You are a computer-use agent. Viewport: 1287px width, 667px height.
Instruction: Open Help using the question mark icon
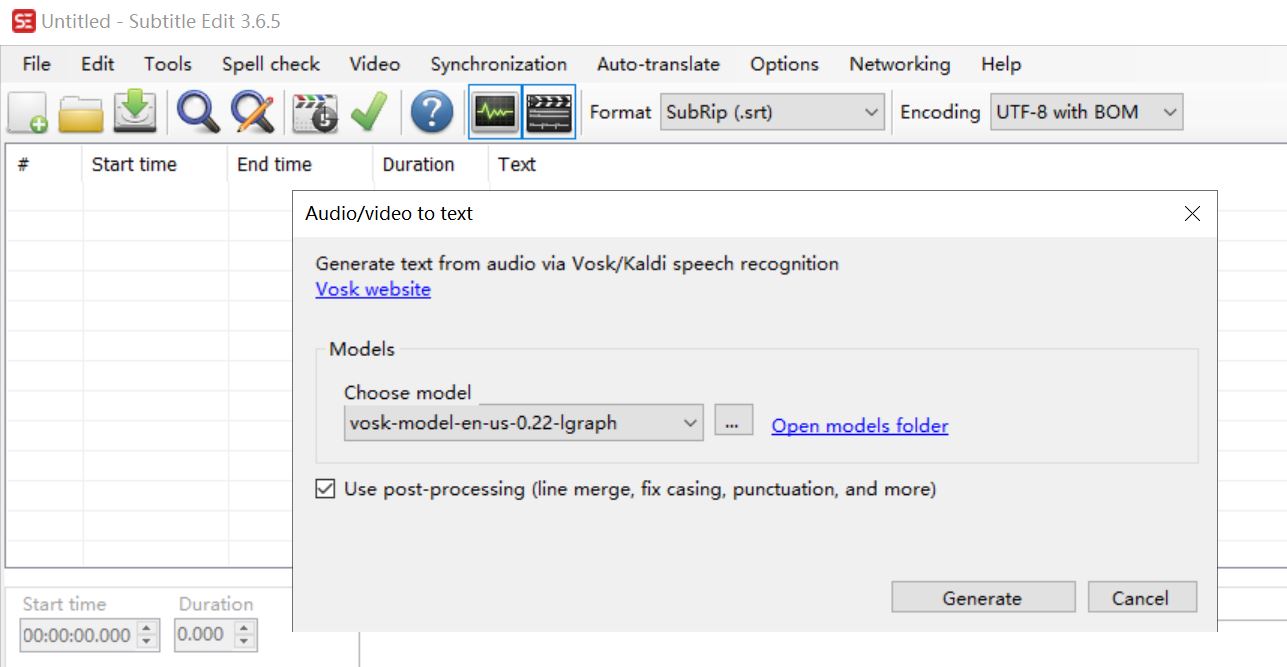(x=430, y=111)
